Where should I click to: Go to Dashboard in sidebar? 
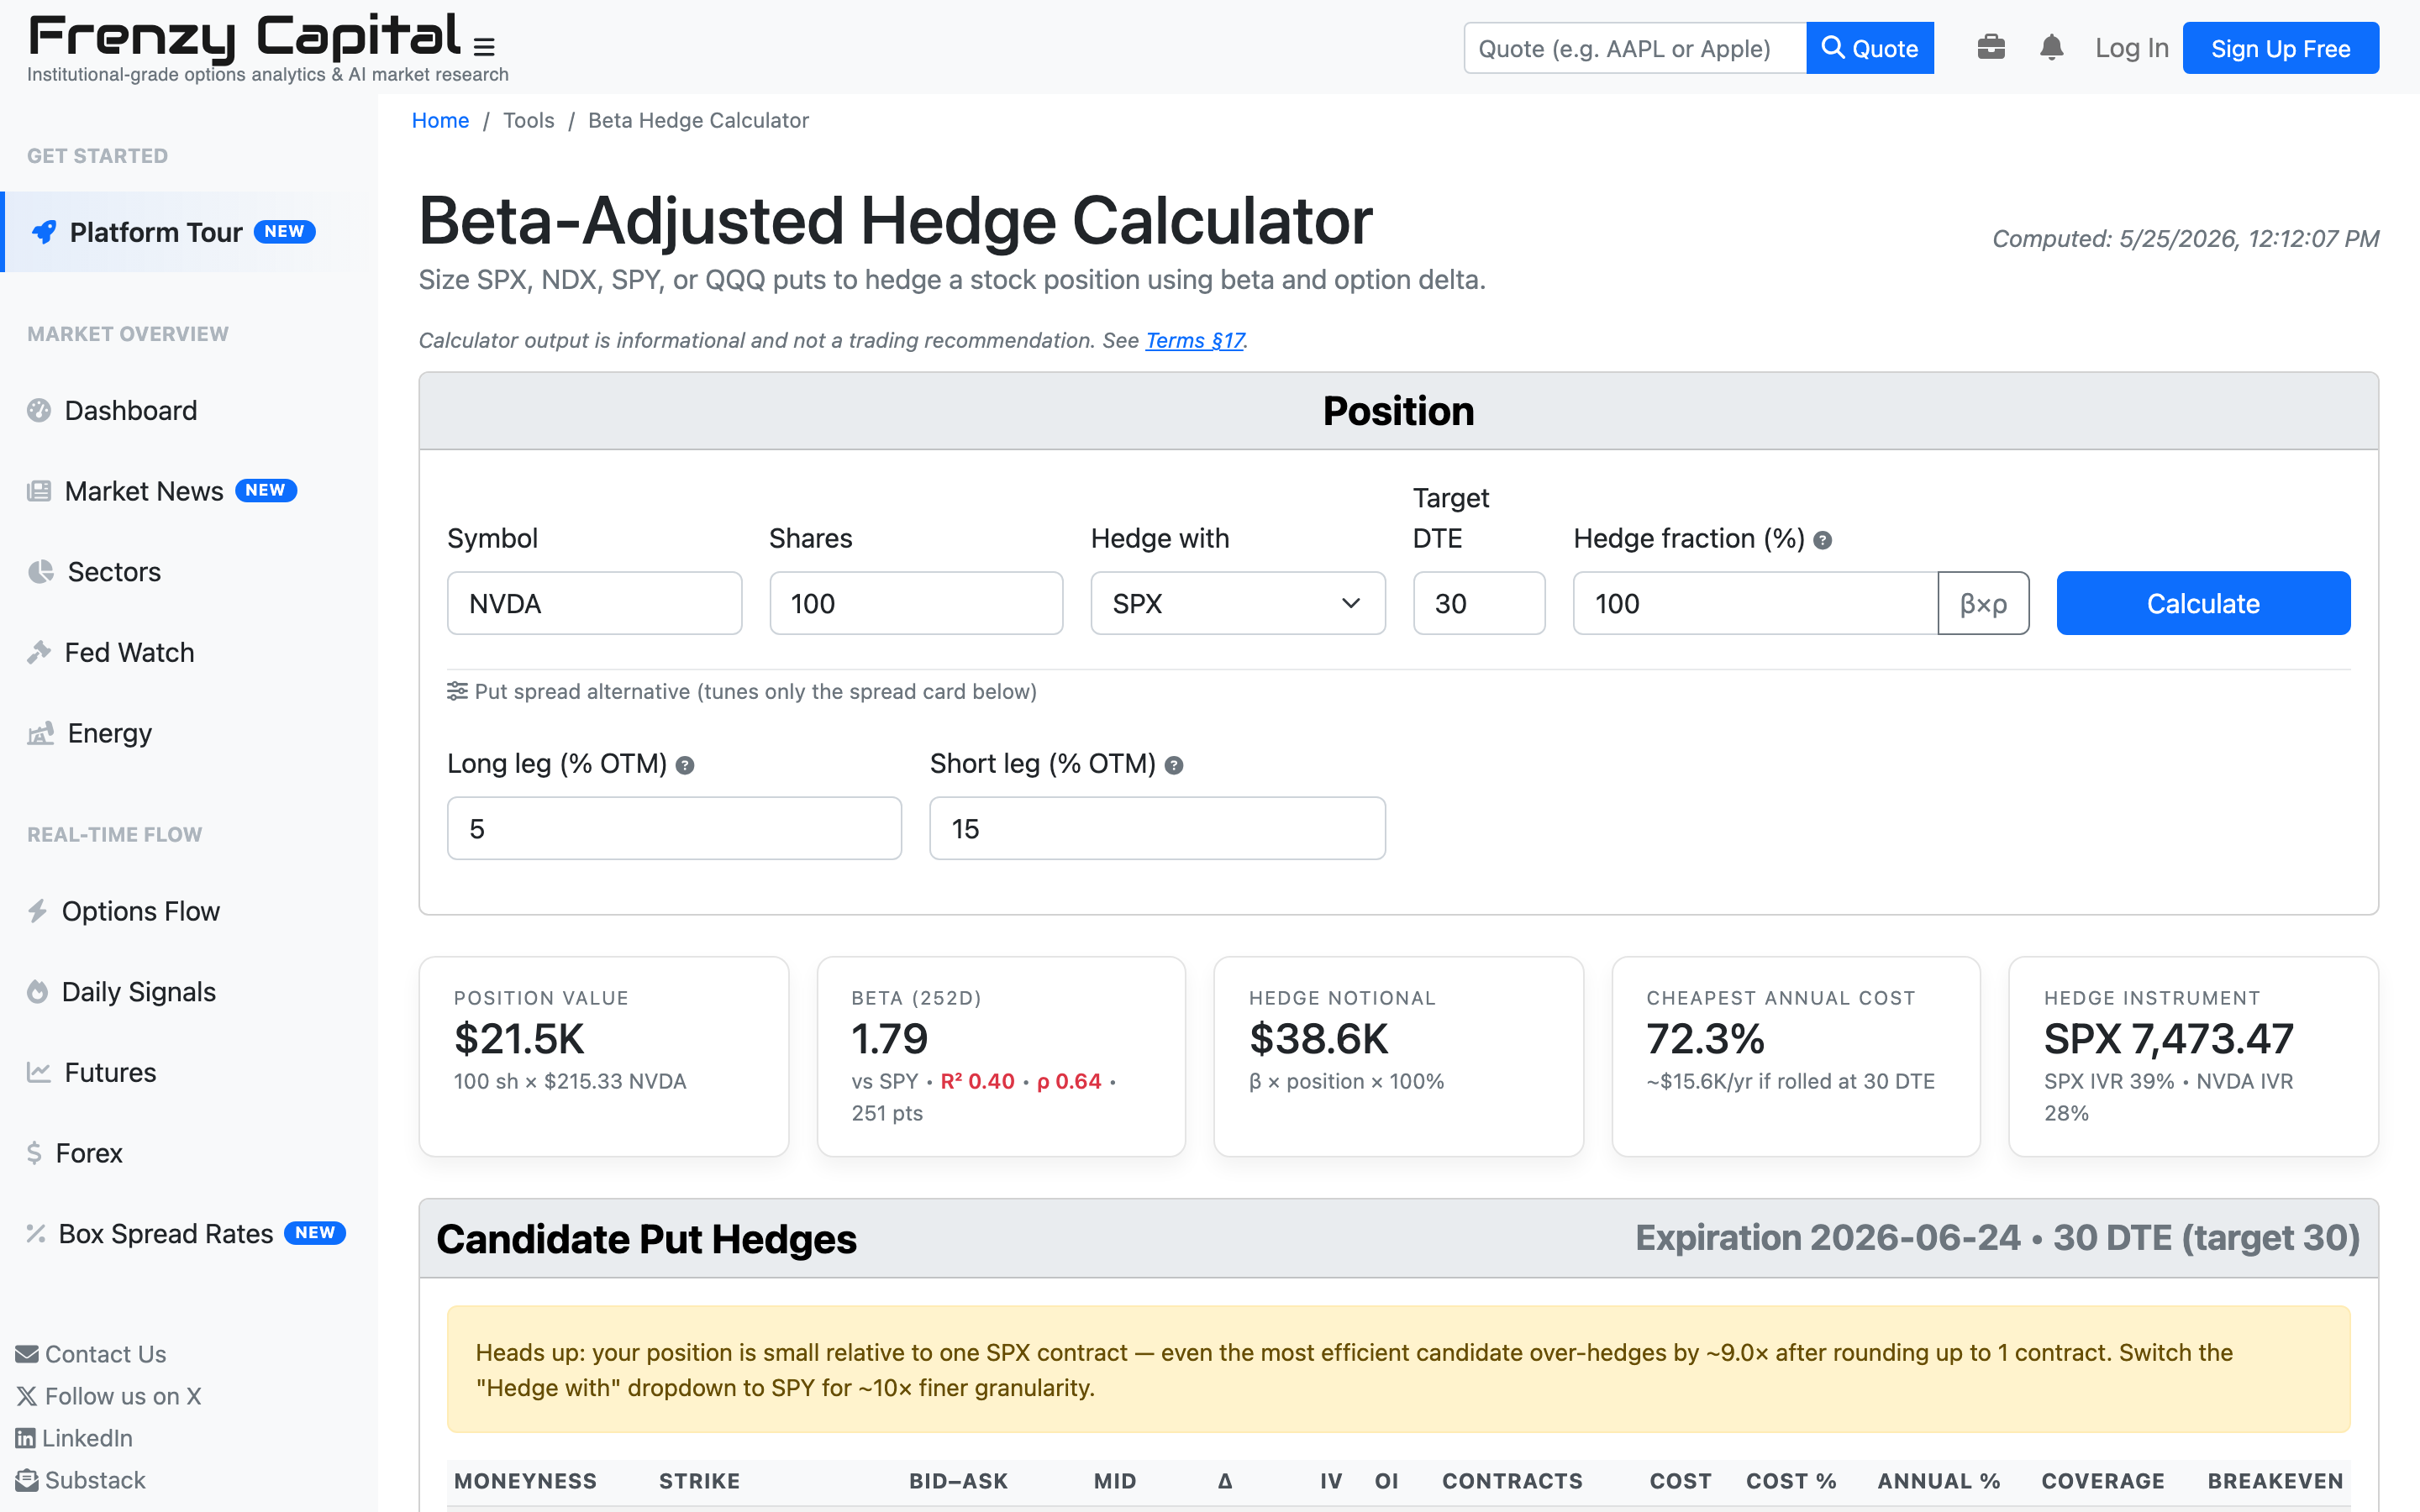point(131,410)
